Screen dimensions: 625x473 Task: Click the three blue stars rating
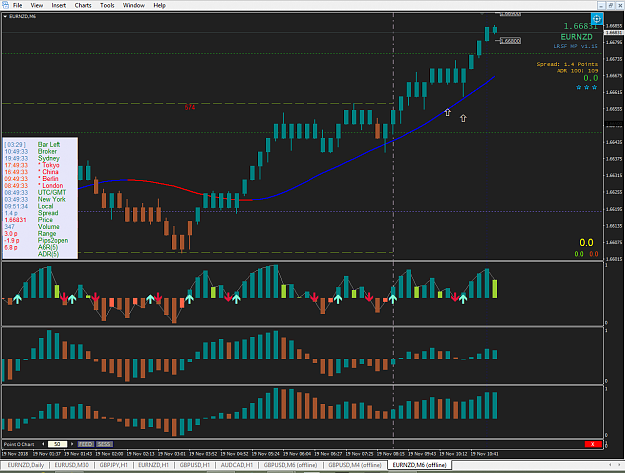pyautogui.click(x=586, y=87)
